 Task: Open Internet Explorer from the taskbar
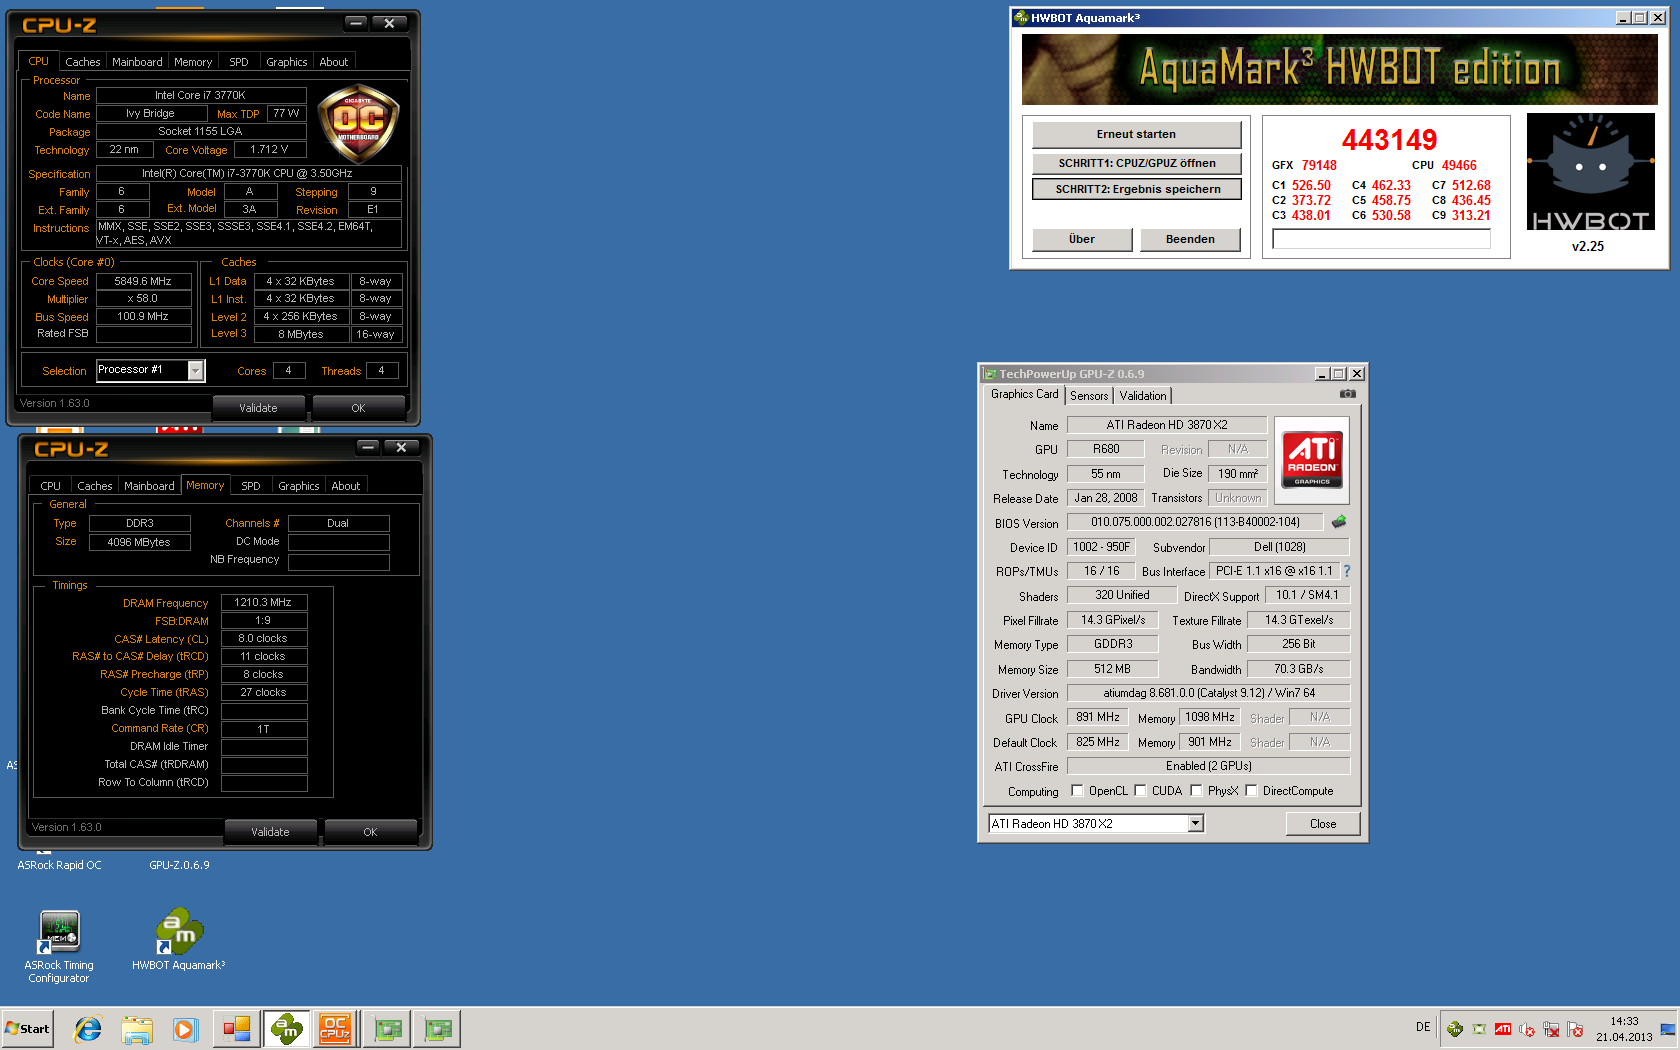click(88, 1028)
